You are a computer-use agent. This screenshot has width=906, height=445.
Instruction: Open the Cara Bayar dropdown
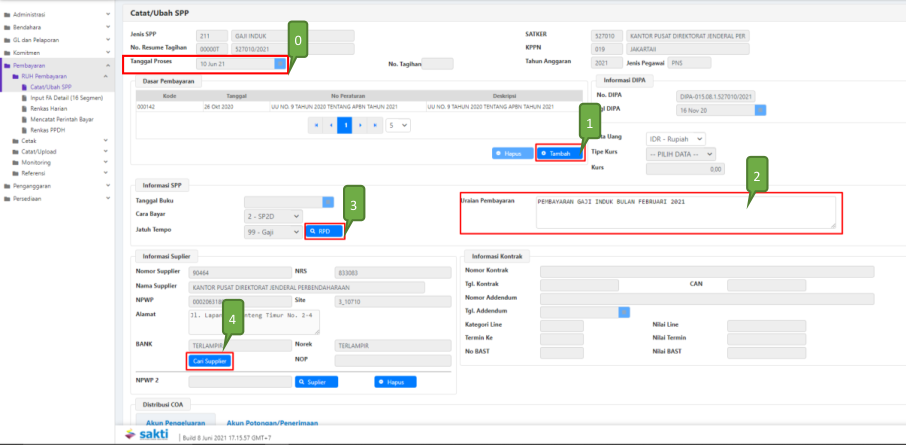point(271,216)
